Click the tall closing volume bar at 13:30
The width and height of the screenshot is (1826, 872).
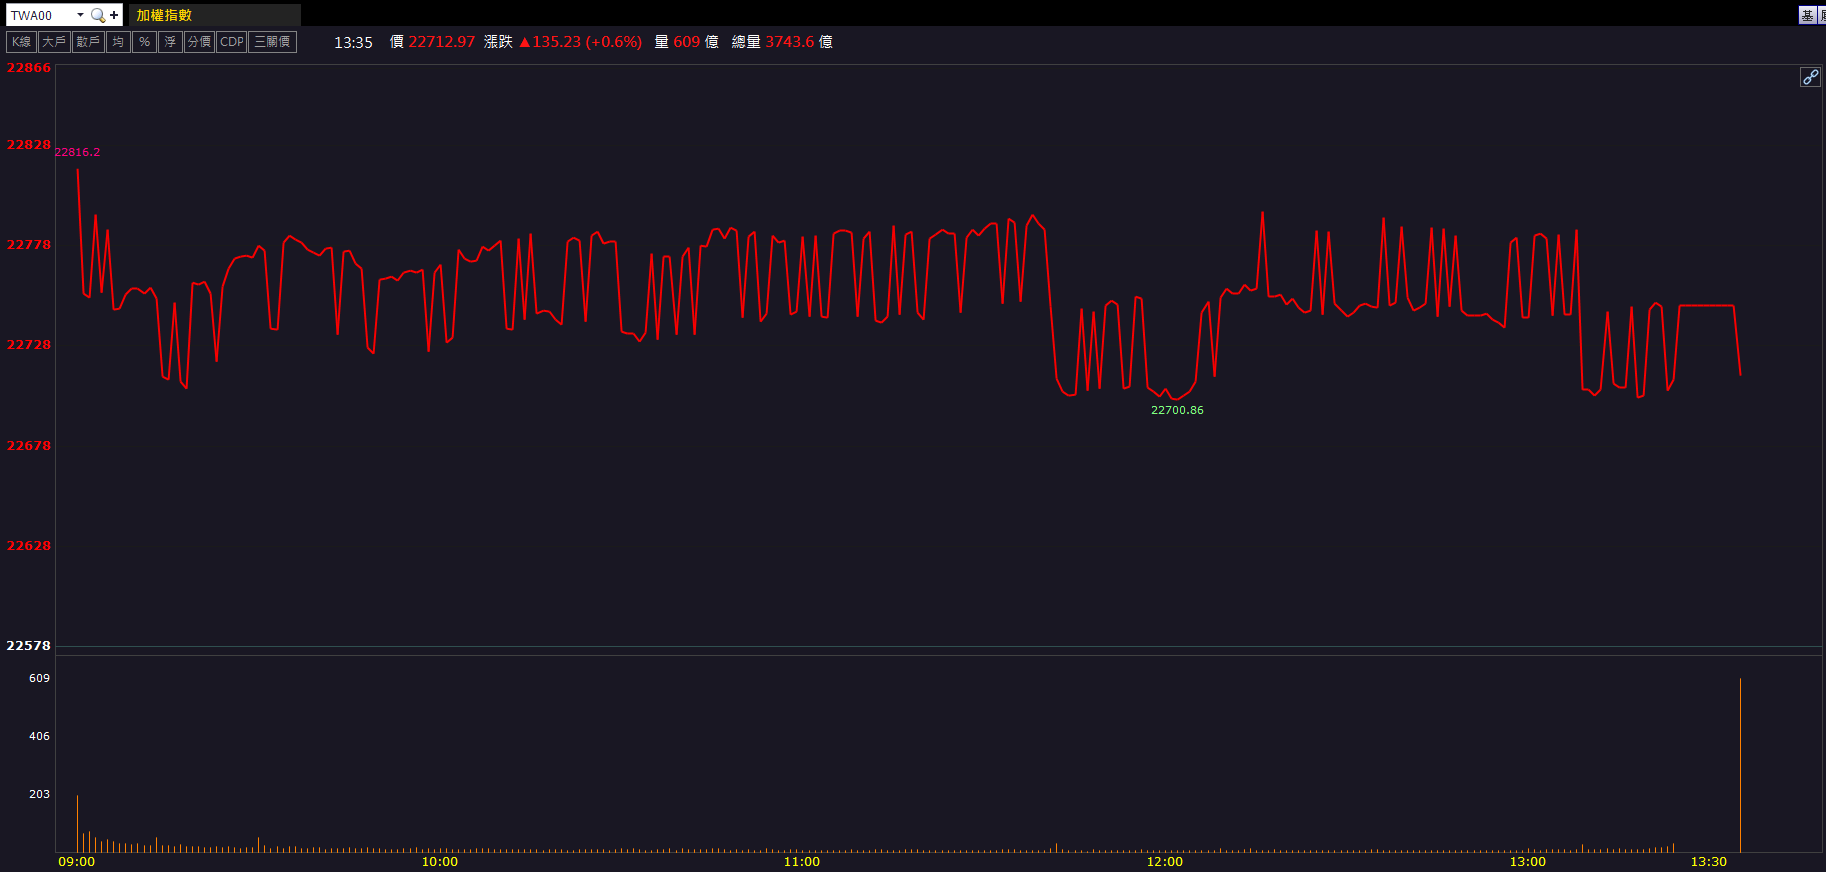point(1740,765)
